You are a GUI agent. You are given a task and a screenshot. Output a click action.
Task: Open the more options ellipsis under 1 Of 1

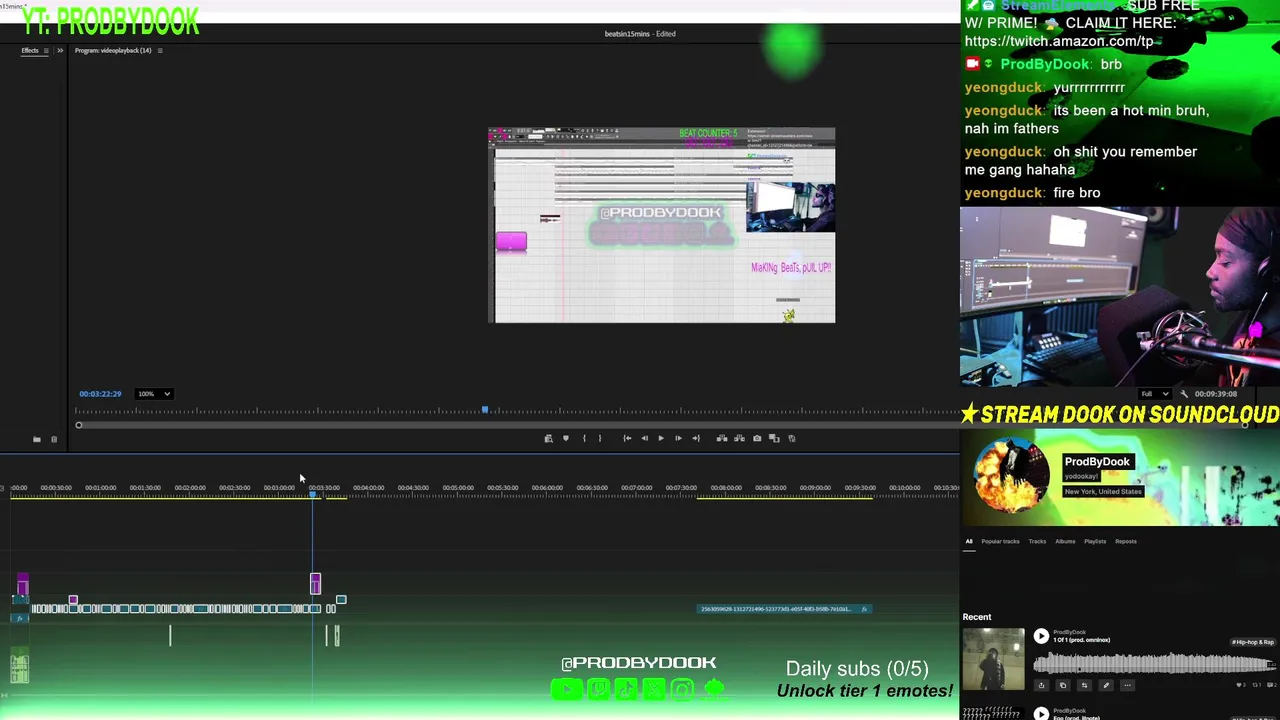(x=1127, y=685)
